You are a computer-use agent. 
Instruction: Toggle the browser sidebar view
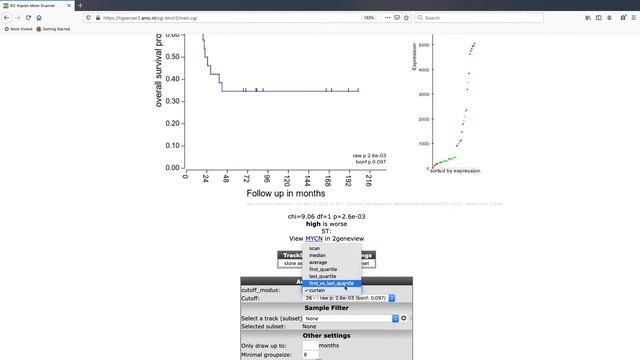pos(598,18)
